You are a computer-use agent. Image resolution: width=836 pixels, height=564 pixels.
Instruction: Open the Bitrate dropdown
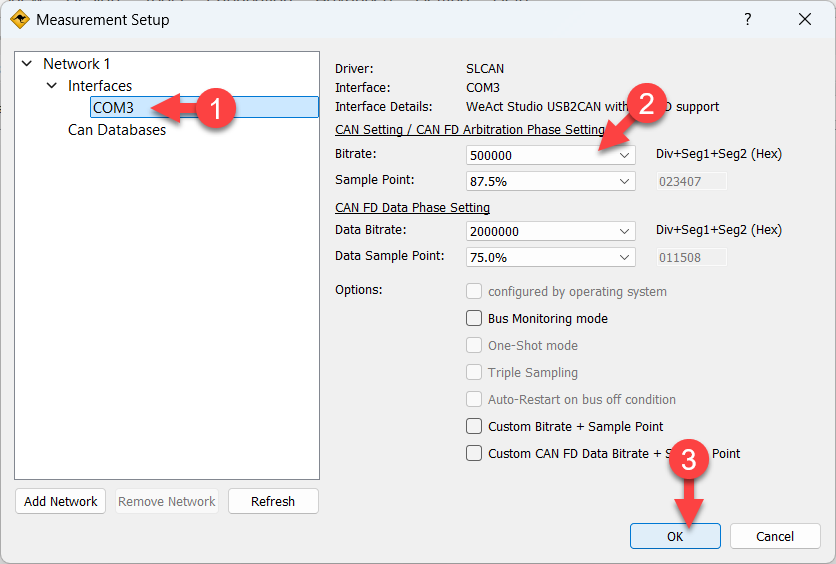pos(625,156)
